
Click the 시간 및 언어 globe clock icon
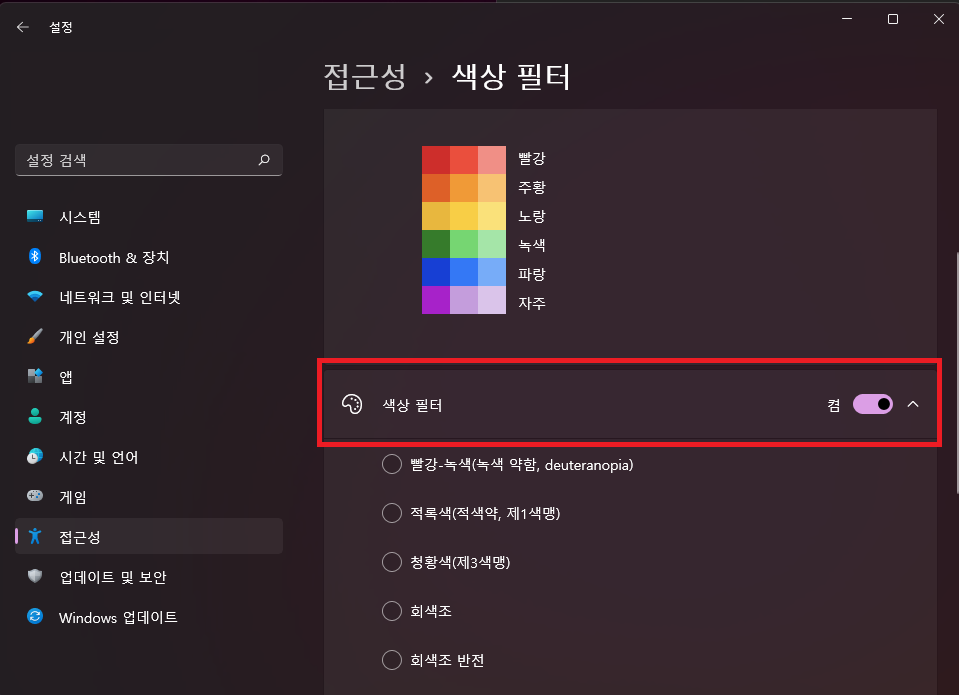(x=35, y=456)
